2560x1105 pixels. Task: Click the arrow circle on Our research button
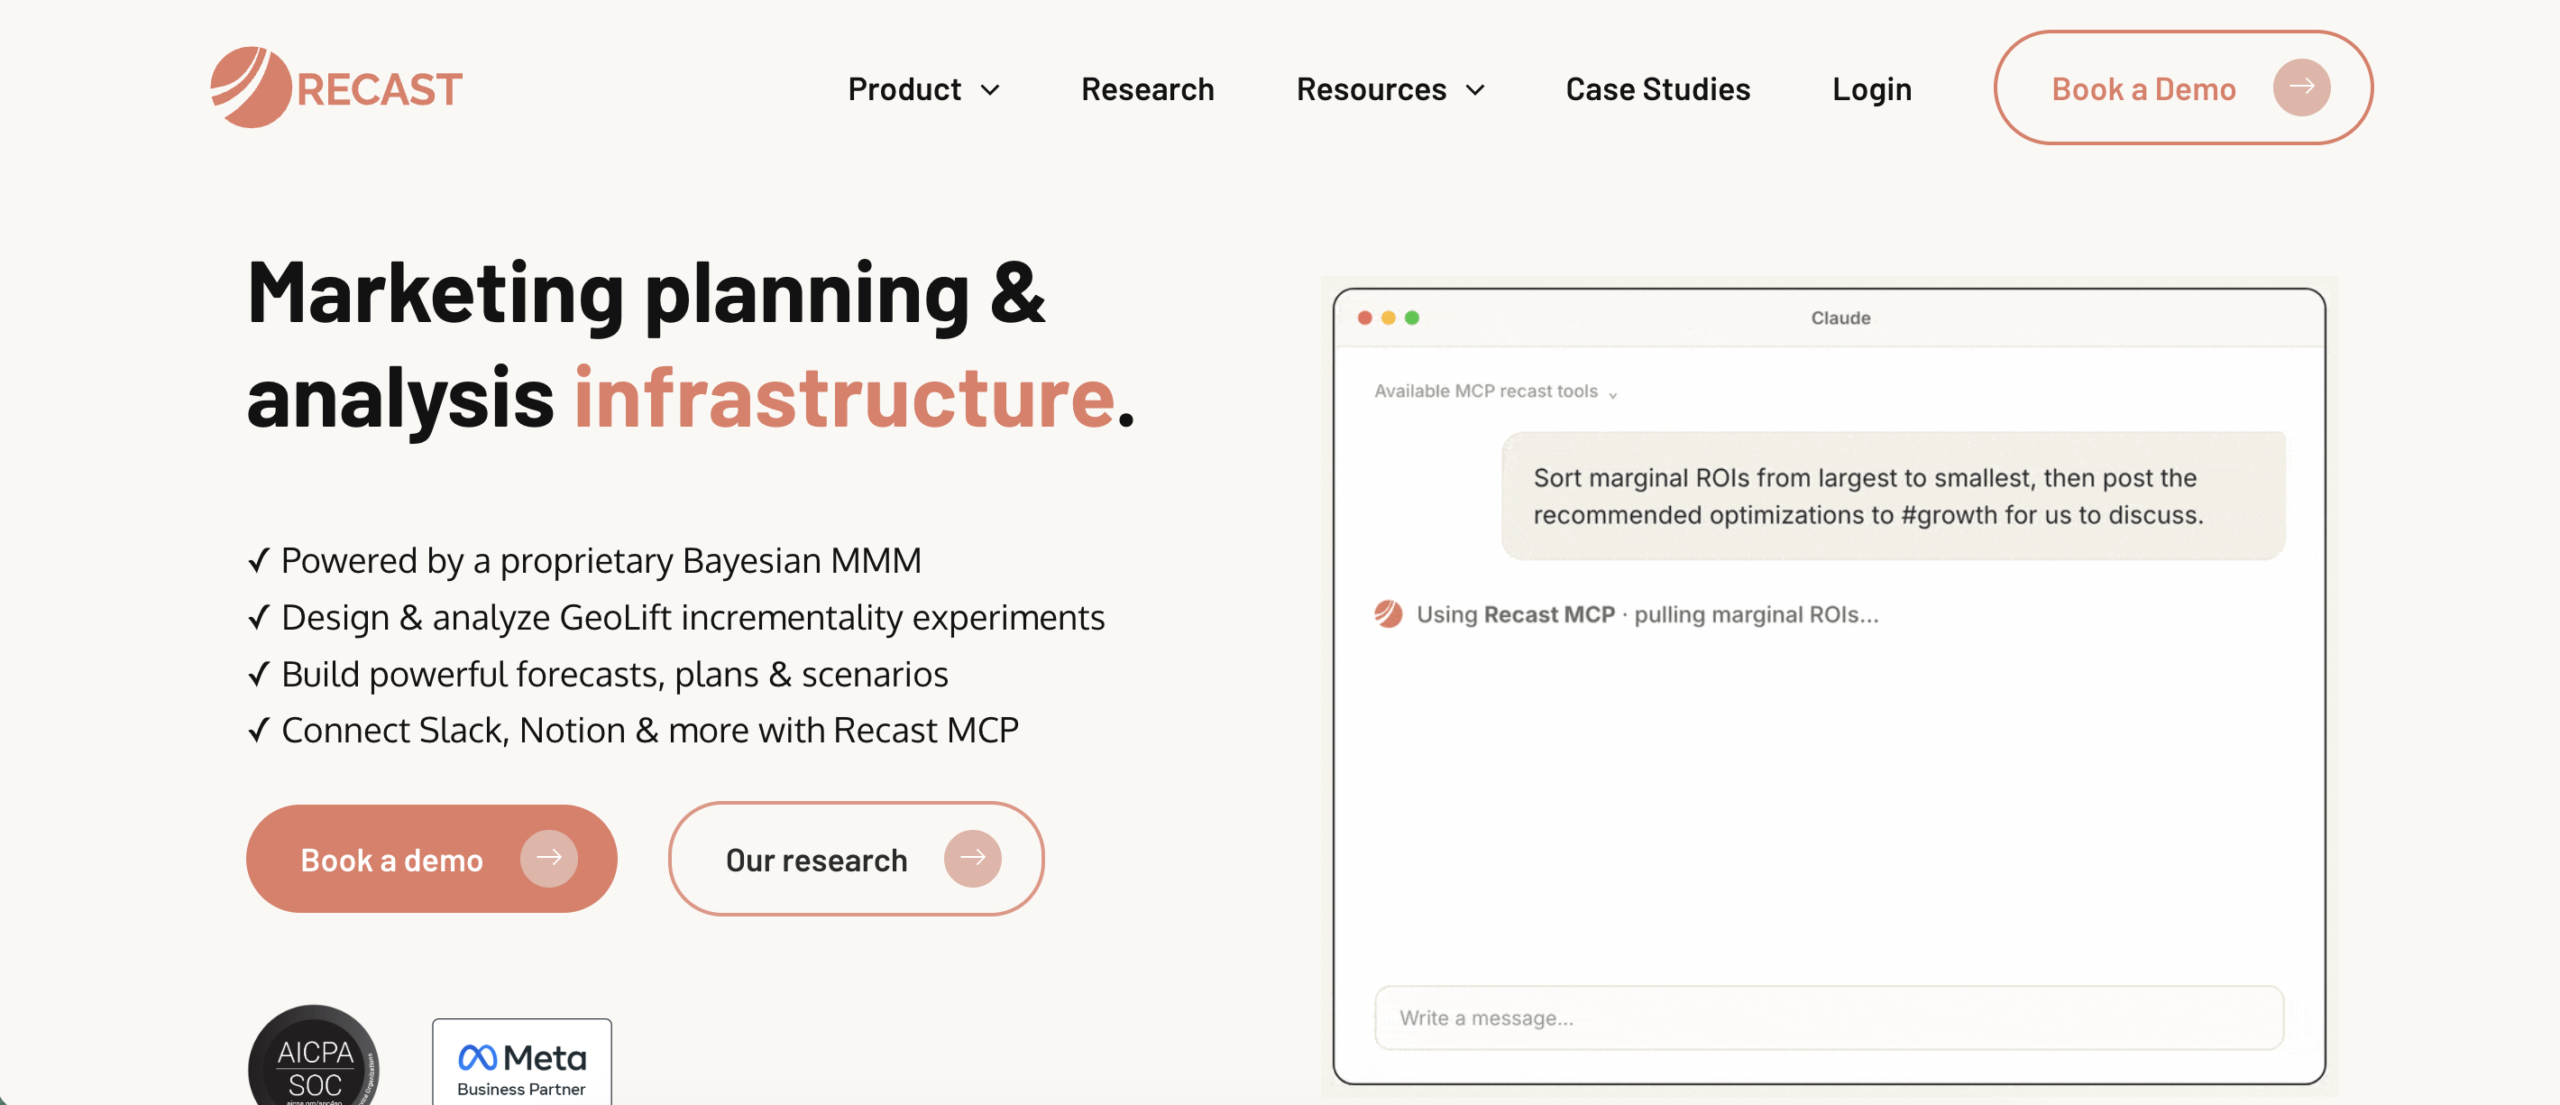973,858
